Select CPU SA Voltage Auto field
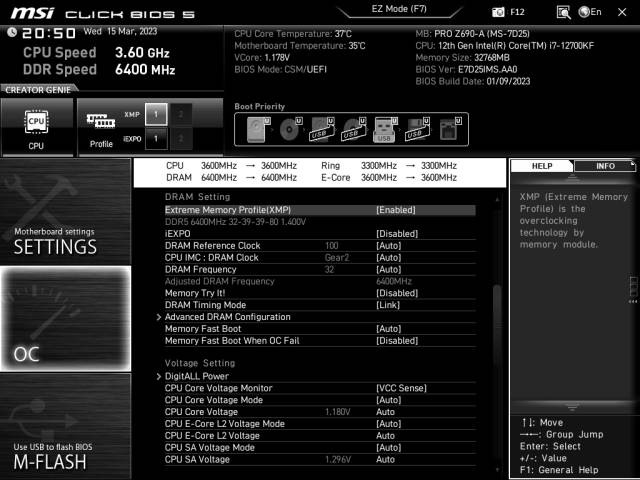The image size is (640, 480). click(x=385, y=459)
